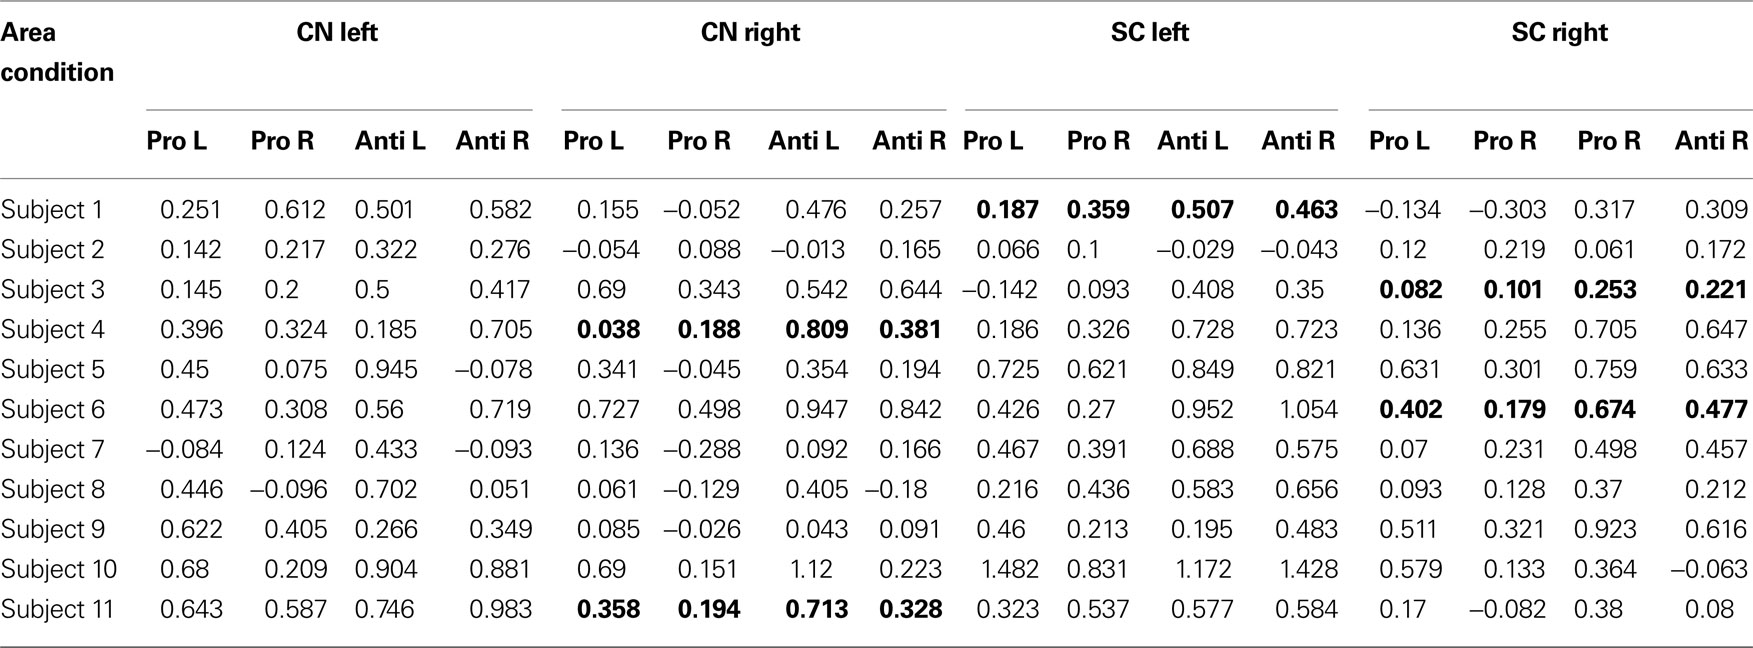Click the SC right column header

tap(1559, 33)
